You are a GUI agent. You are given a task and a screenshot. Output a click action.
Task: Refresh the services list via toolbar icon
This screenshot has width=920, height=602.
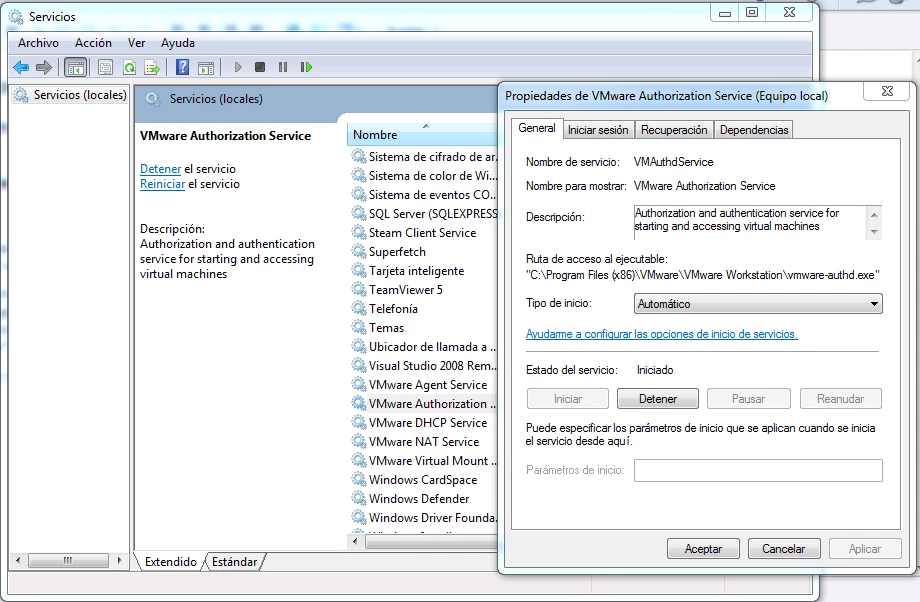[129, 67]
